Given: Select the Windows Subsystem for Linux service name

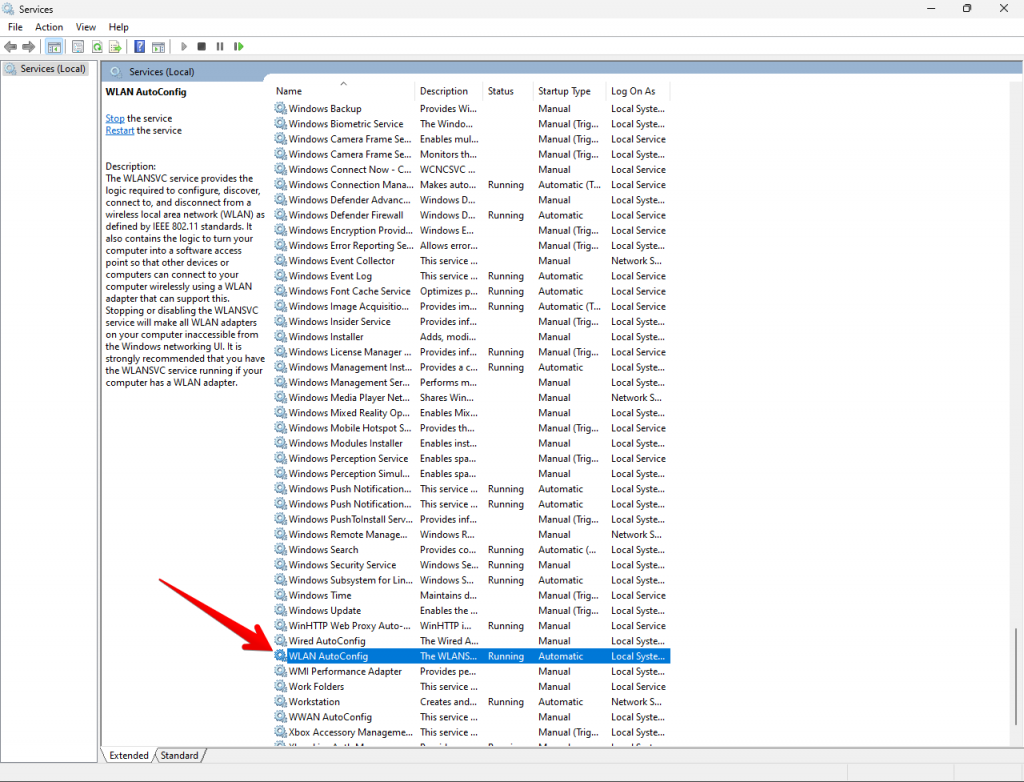Looking at the screenshot, I should 351,580.
